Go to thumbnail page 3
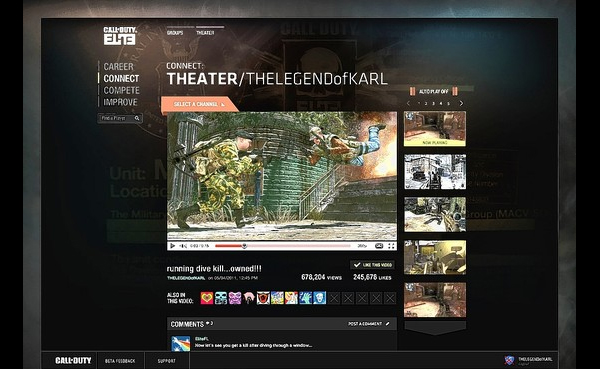600x369 pixels. click(x=433, y=103)
